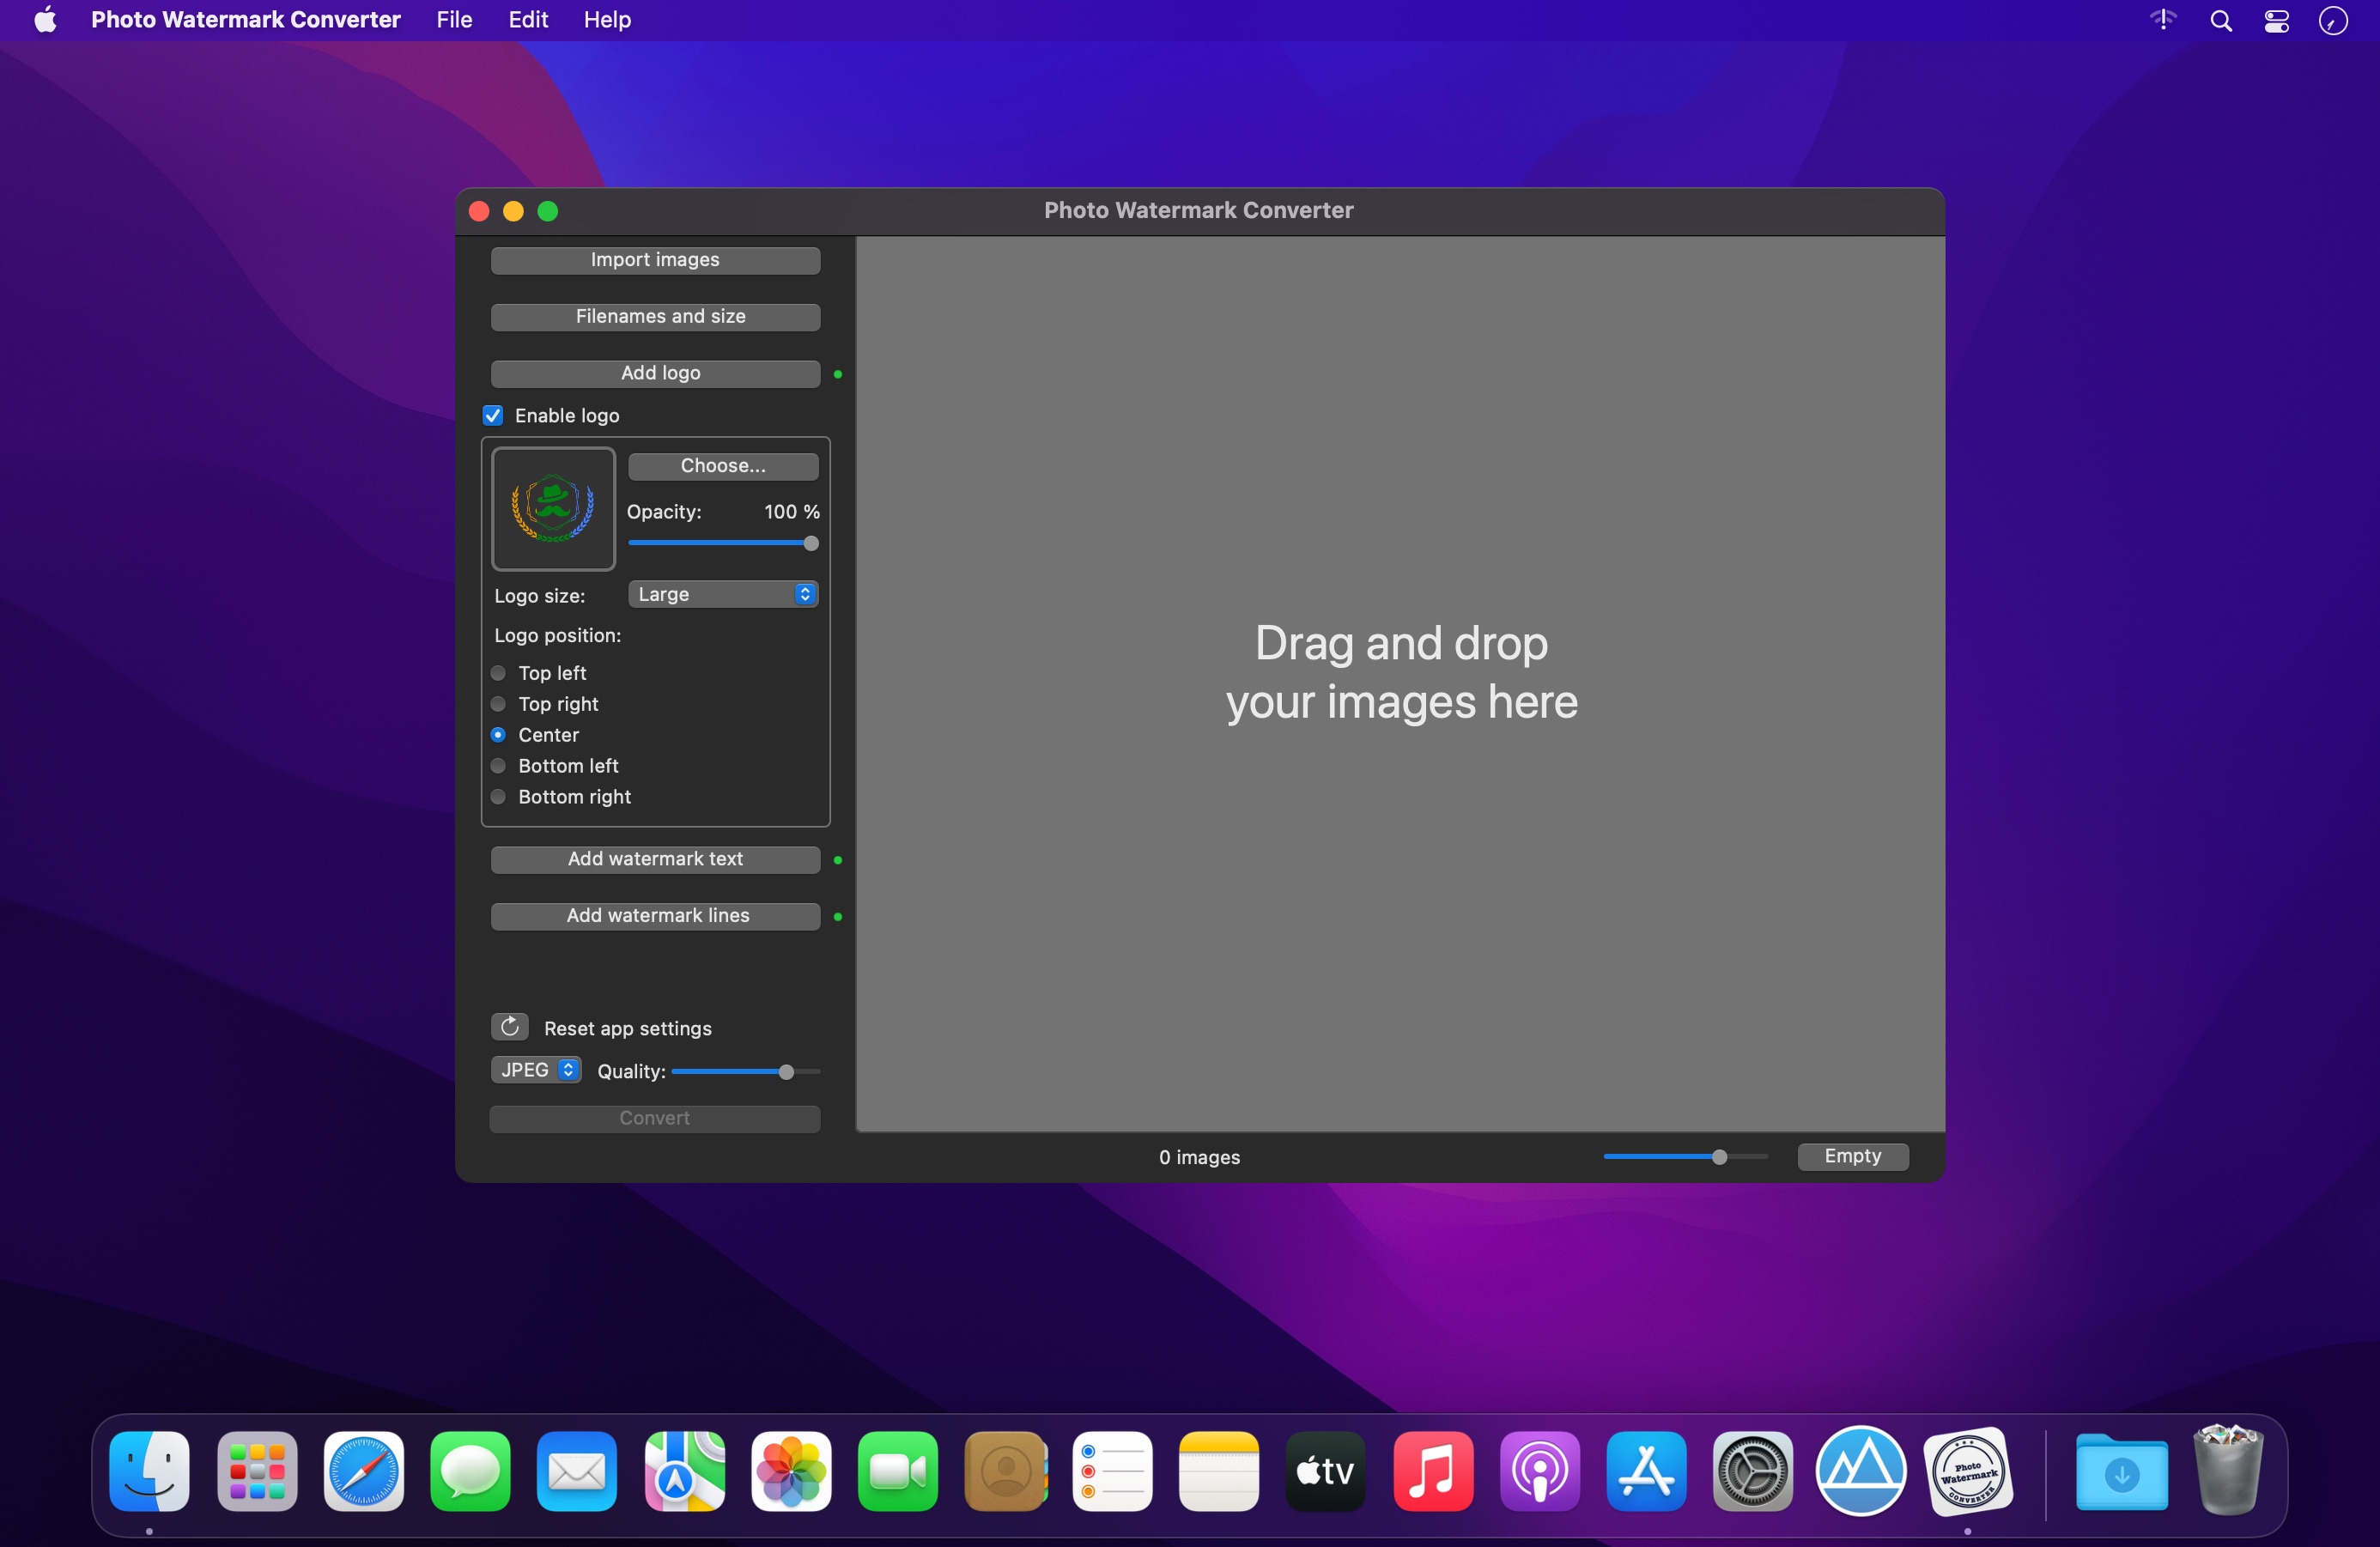
Task: Expand the Add watermark text section
Action: click(655, 859)
